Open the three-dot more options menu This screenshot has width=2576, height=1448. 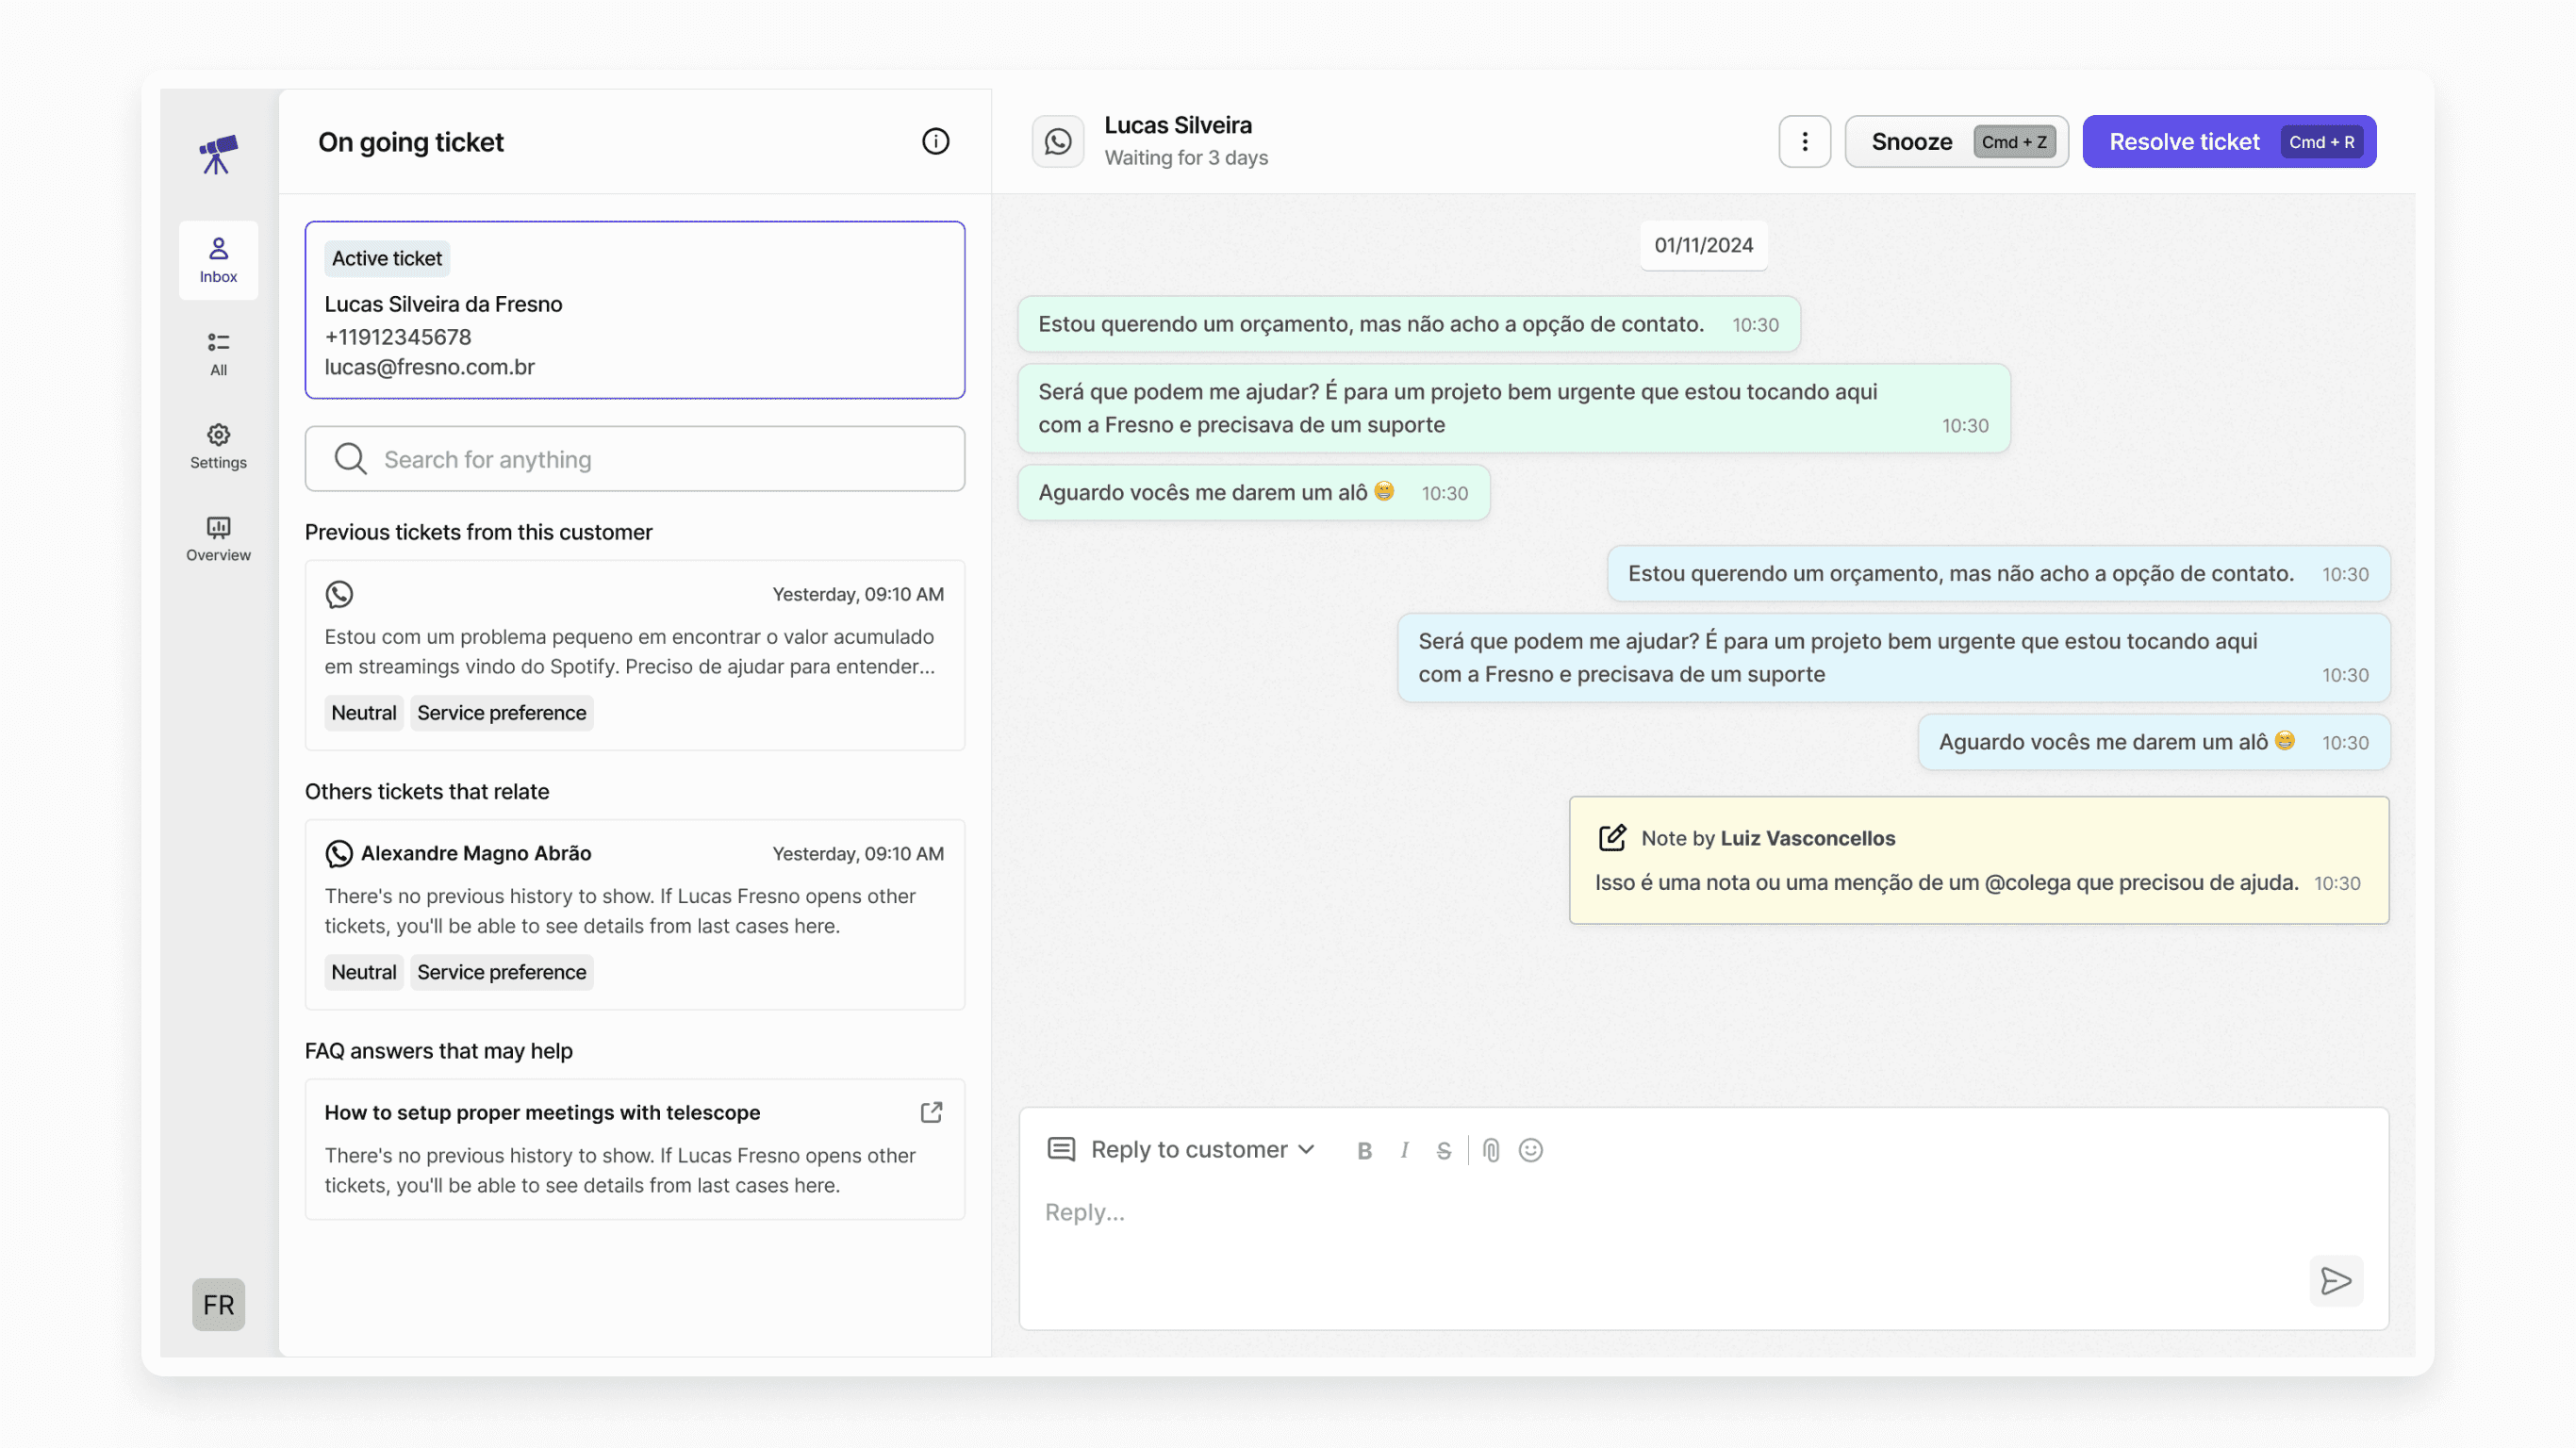click(1804, 141)
